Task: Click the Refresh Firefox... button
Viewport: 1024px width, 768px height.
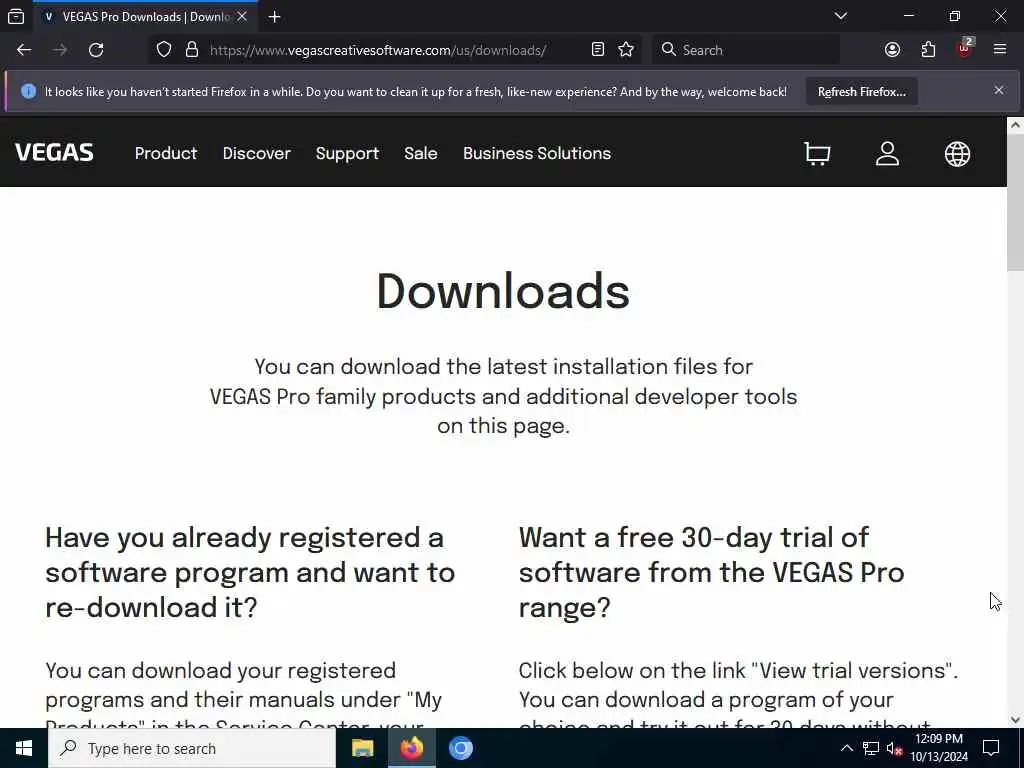Action: (861, 92)
